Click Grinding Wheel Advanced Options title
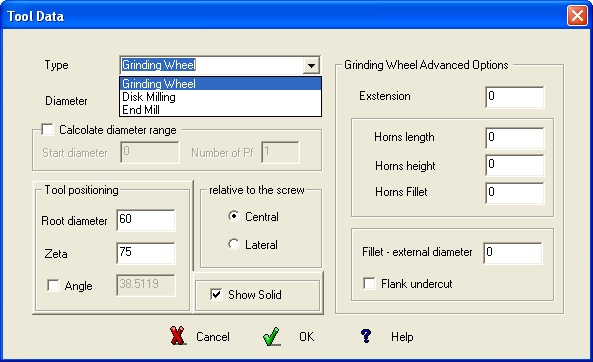The image size is (593, 362). point(426,65)
